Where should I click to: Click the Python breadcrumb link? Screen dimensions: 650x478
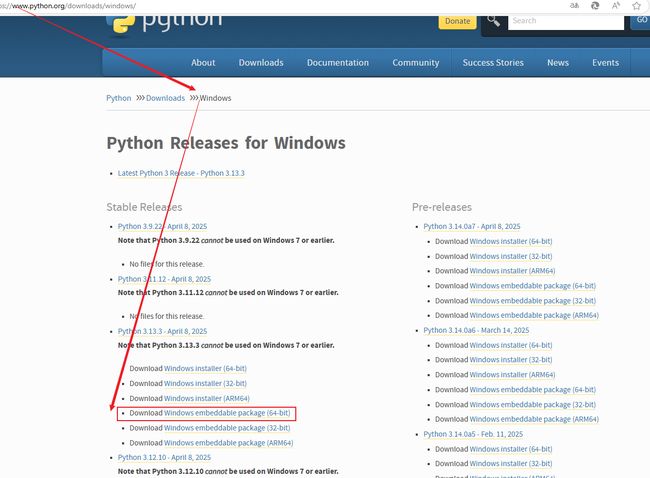(x=119, y=98)
